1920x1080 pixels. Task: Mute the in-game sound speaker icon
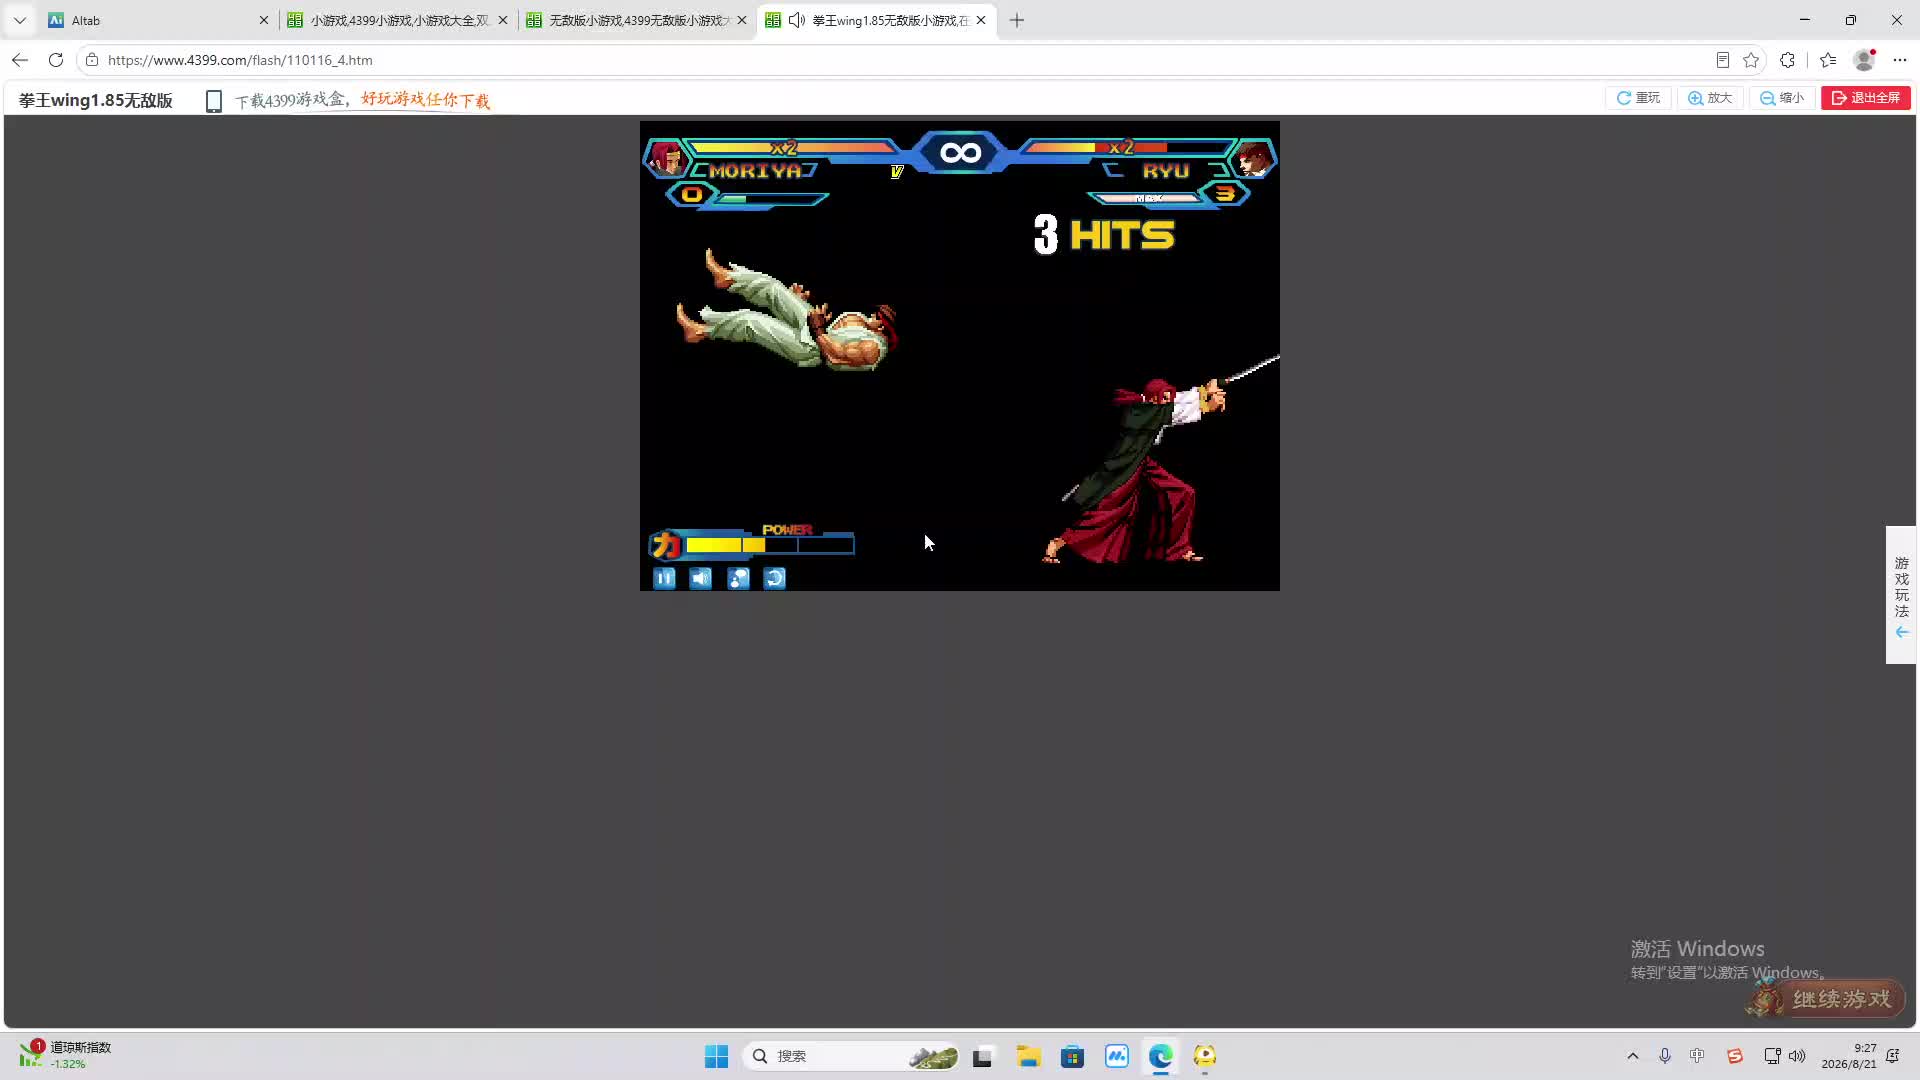coord(701,578)
